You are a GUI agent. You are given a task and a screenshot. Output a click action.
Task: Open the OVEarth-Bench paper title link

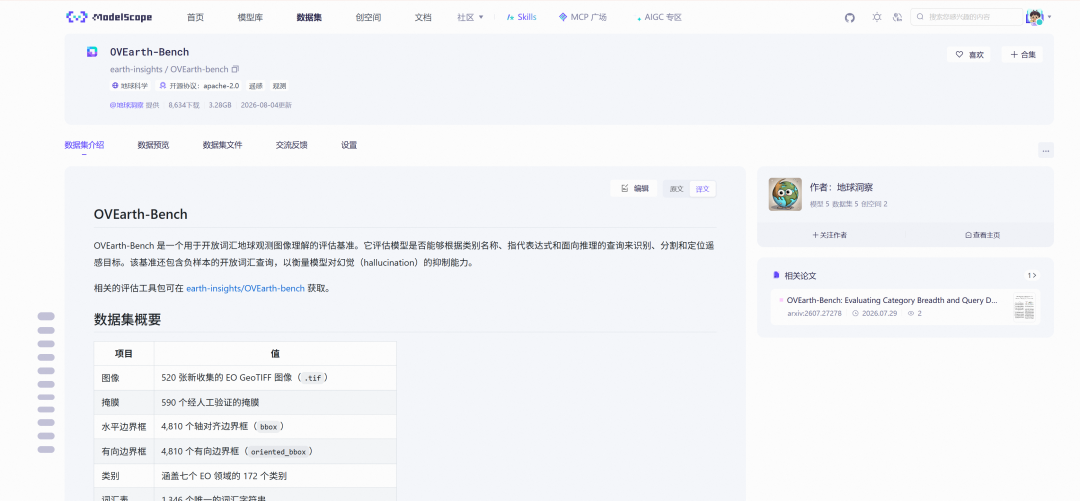tap(892, 300)
